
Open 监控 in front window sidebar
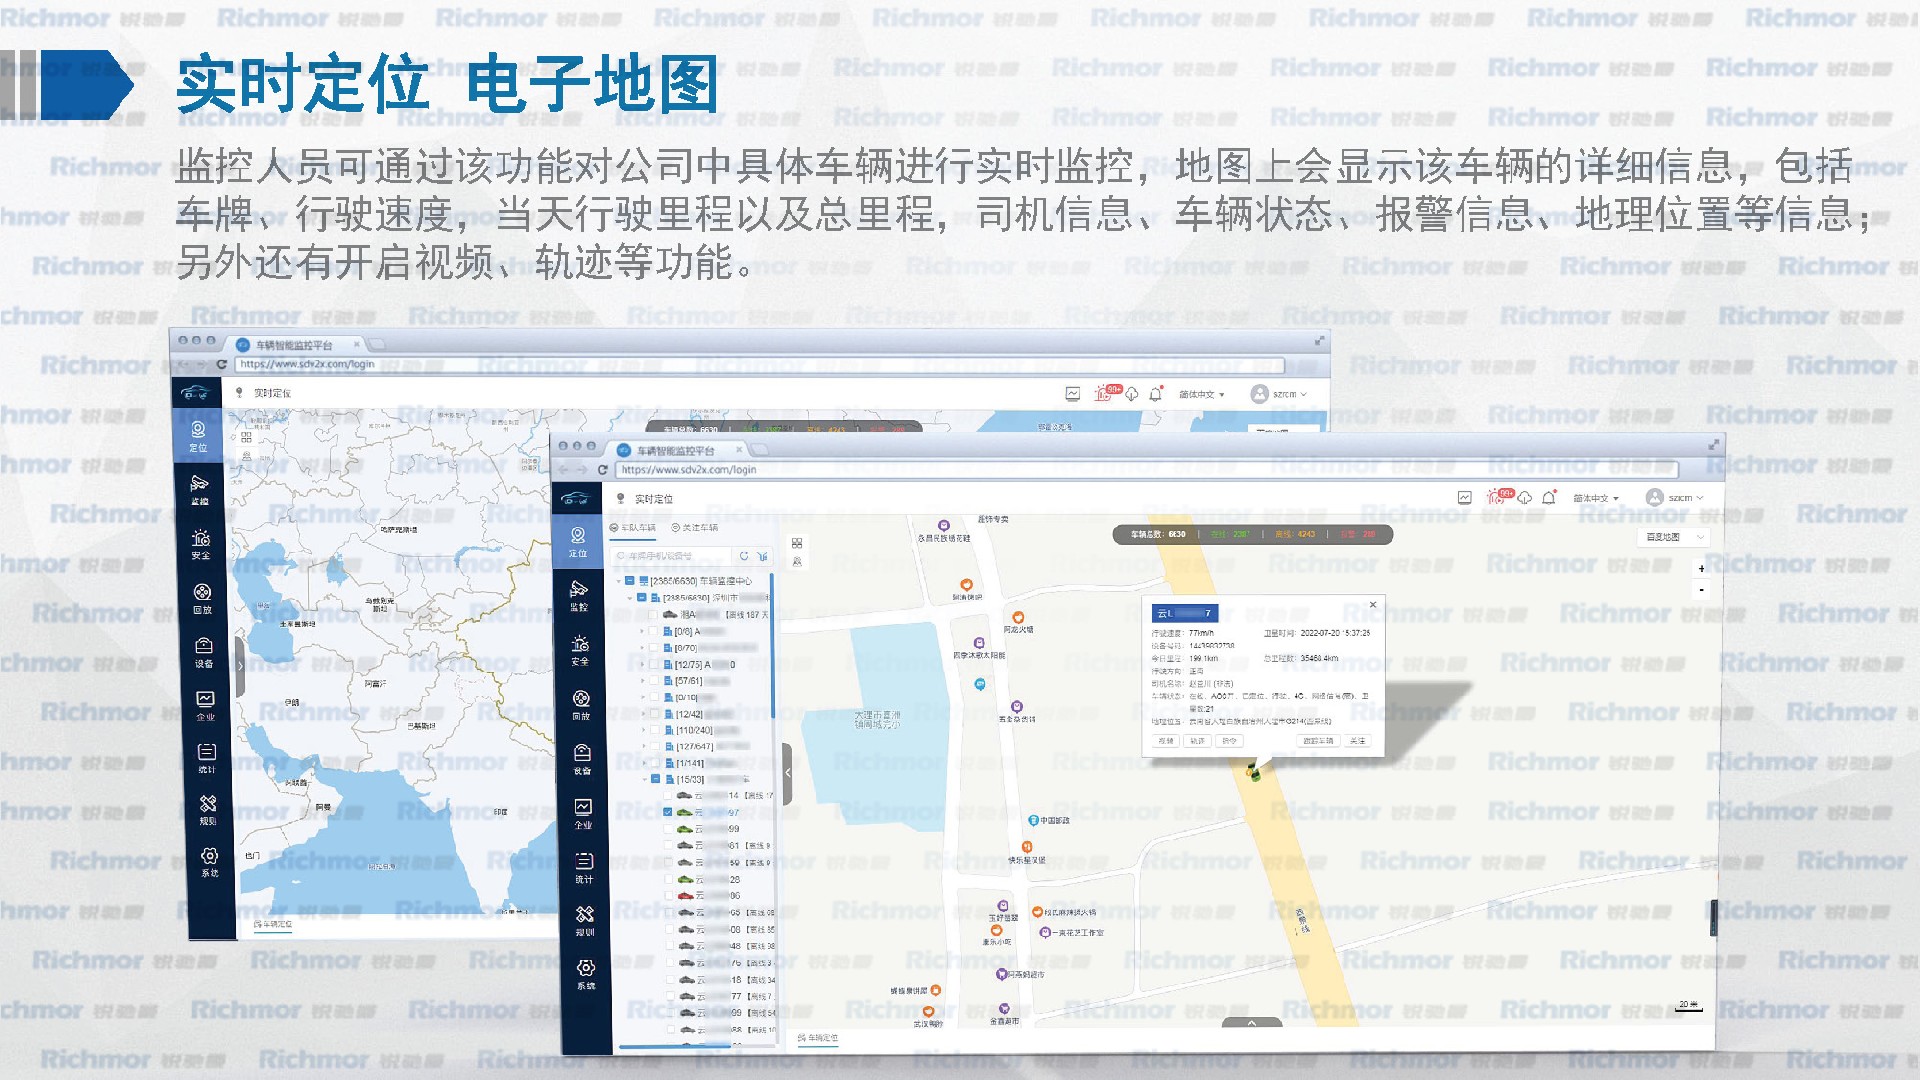click(x=579, y=595)
